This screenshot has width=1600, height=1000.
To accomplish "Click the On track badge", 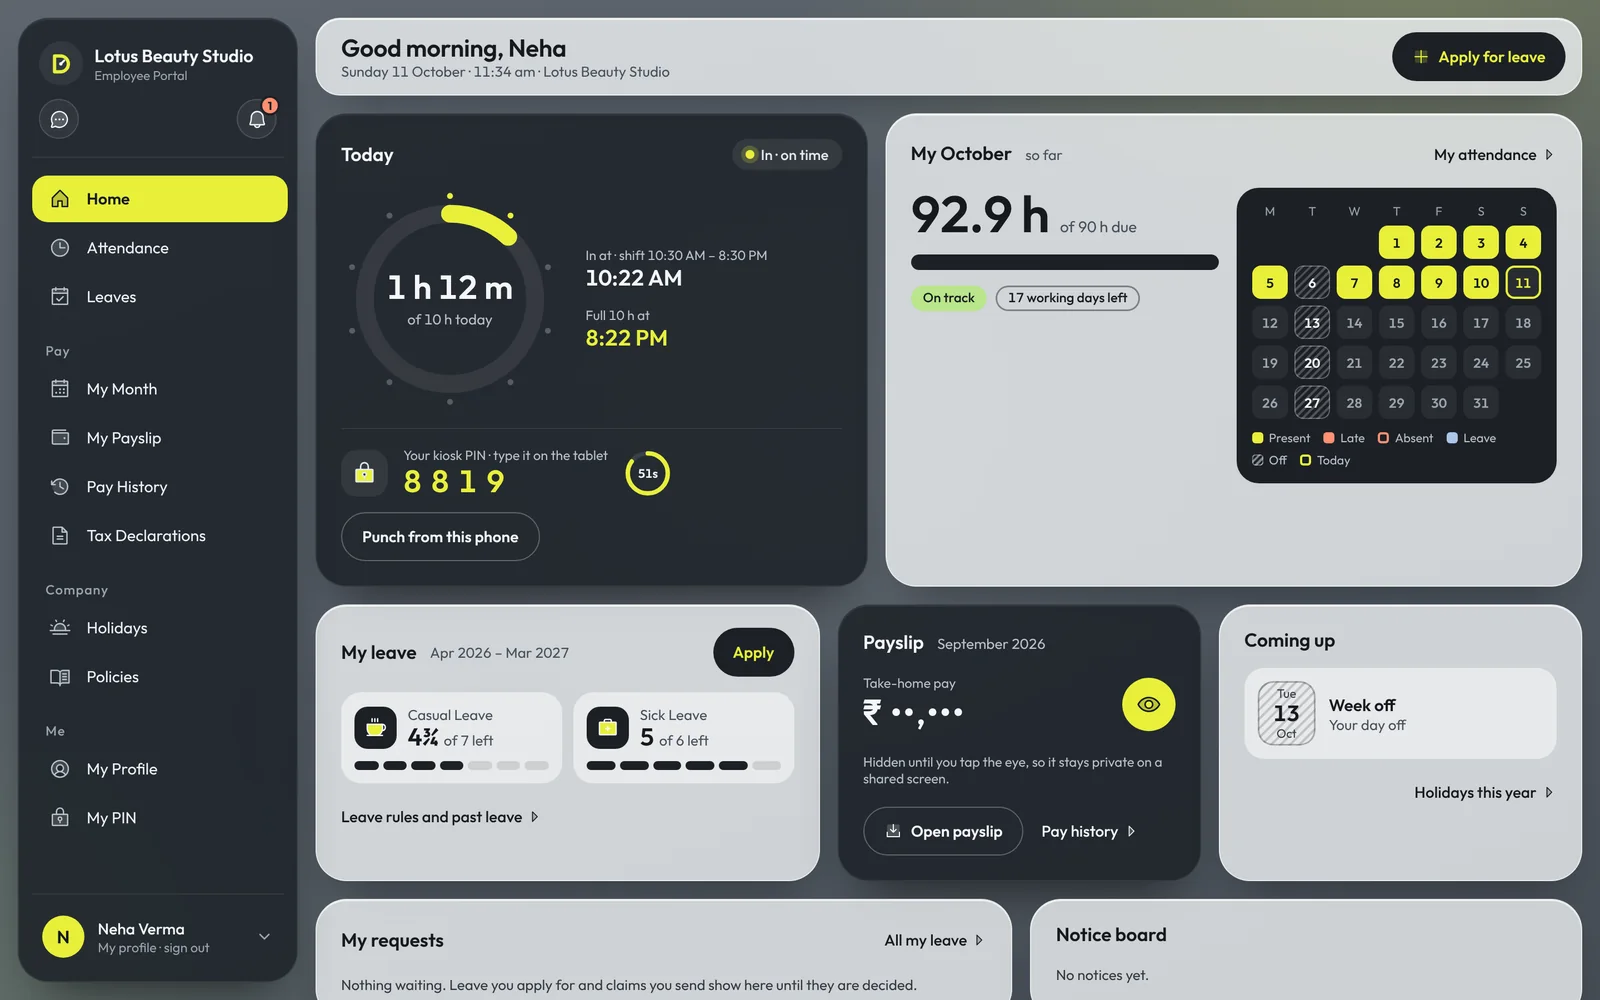I will tap(948, 298).
